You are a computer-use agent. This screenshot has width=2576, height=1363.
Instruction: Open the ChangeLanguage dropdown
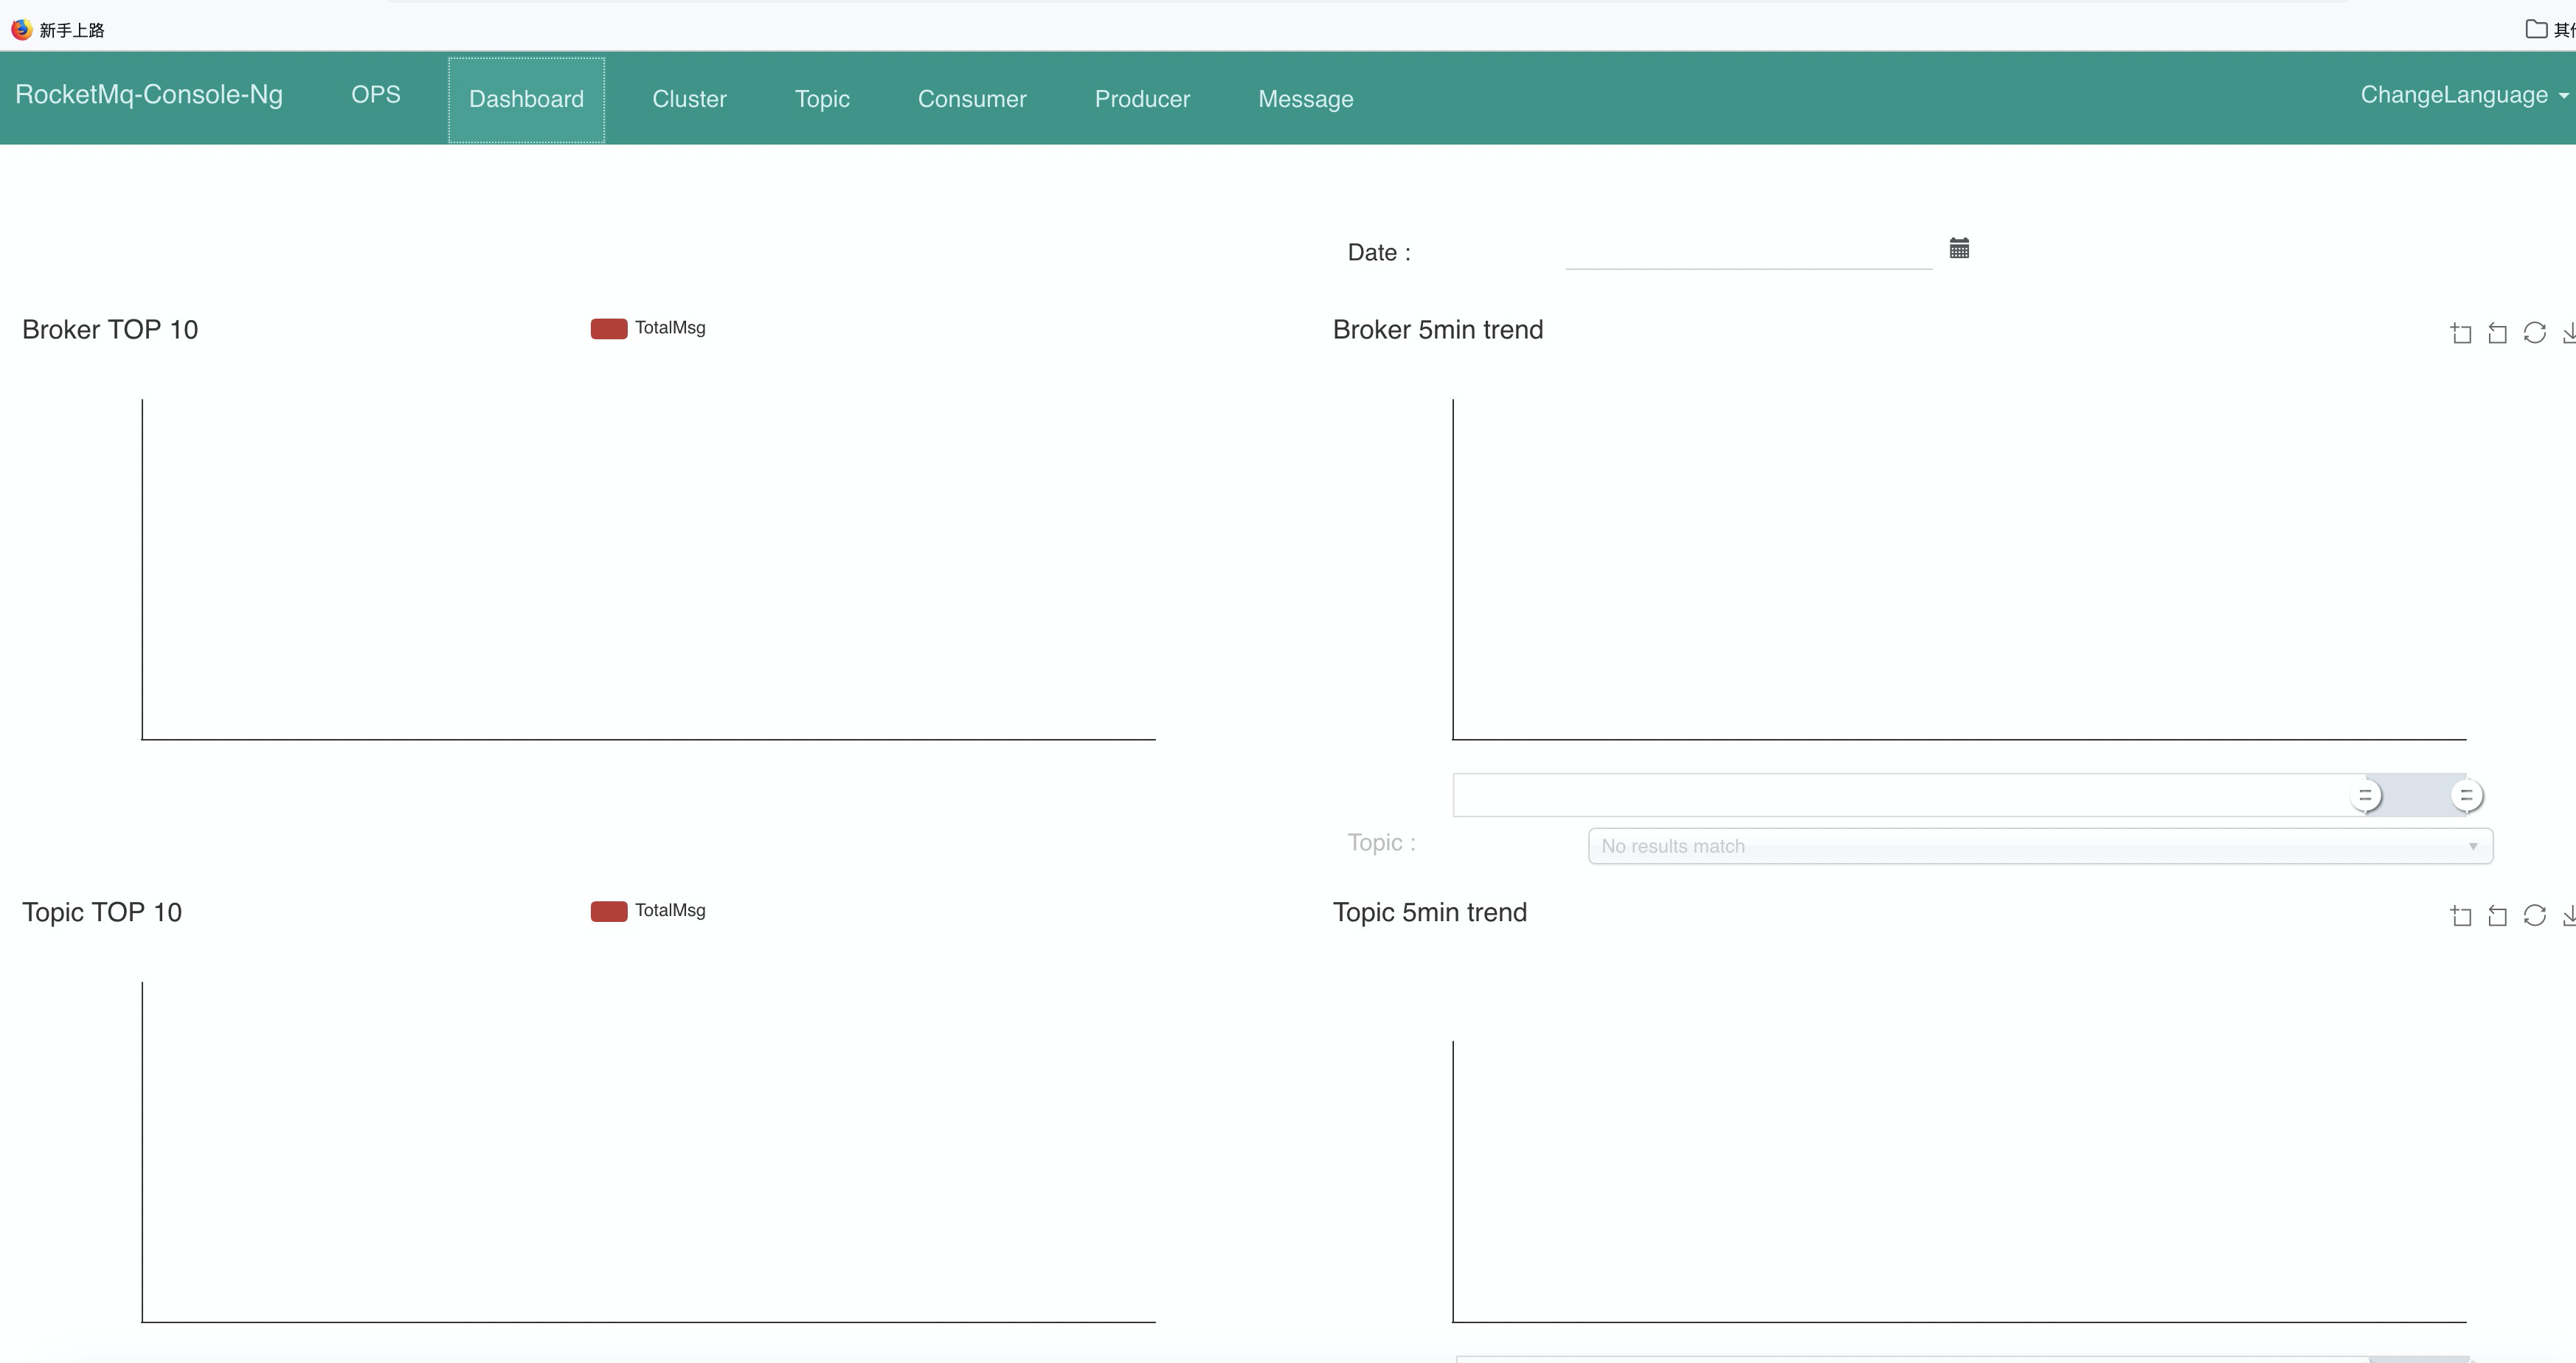[2463, 95]
